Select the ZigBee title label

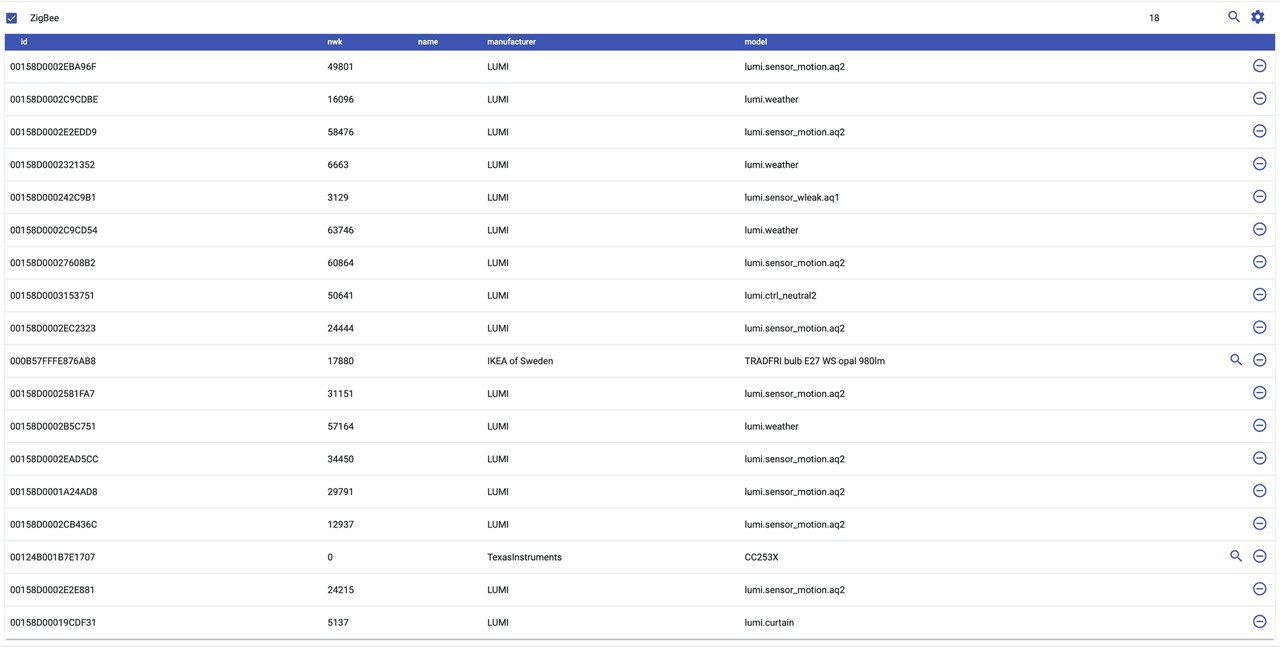point(46,18)
